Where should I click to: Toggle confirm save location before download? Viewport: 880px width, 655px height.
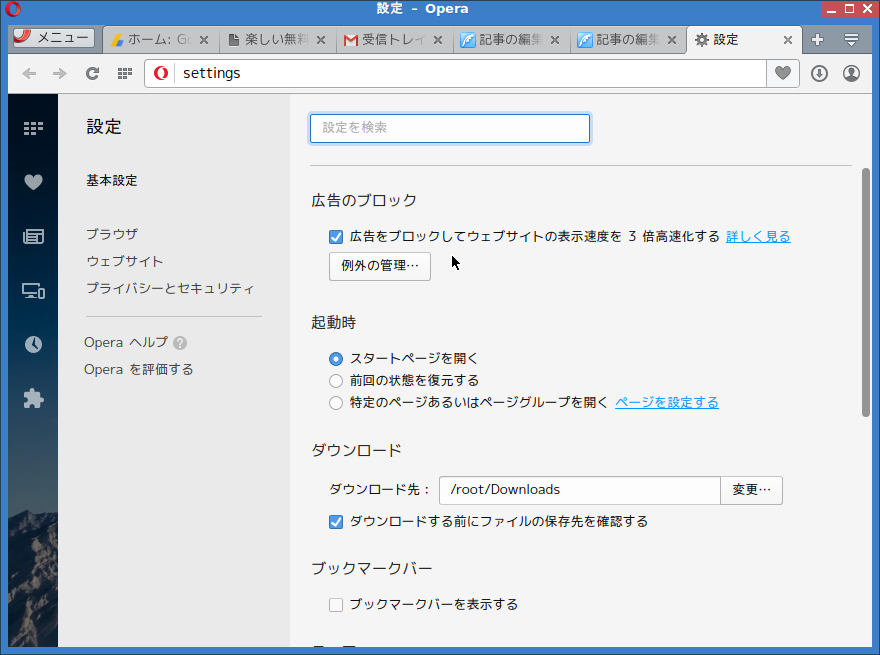tap(336, 522)
